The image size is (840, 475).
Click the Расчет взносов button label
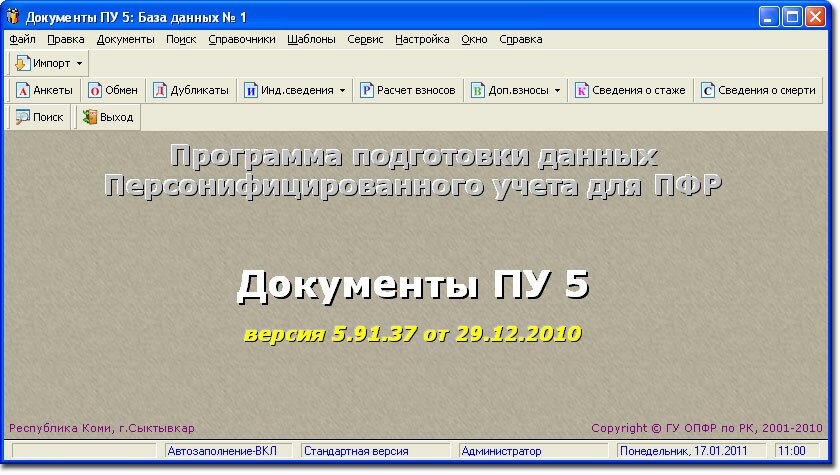pyautogui.click(x=416, y=90)
